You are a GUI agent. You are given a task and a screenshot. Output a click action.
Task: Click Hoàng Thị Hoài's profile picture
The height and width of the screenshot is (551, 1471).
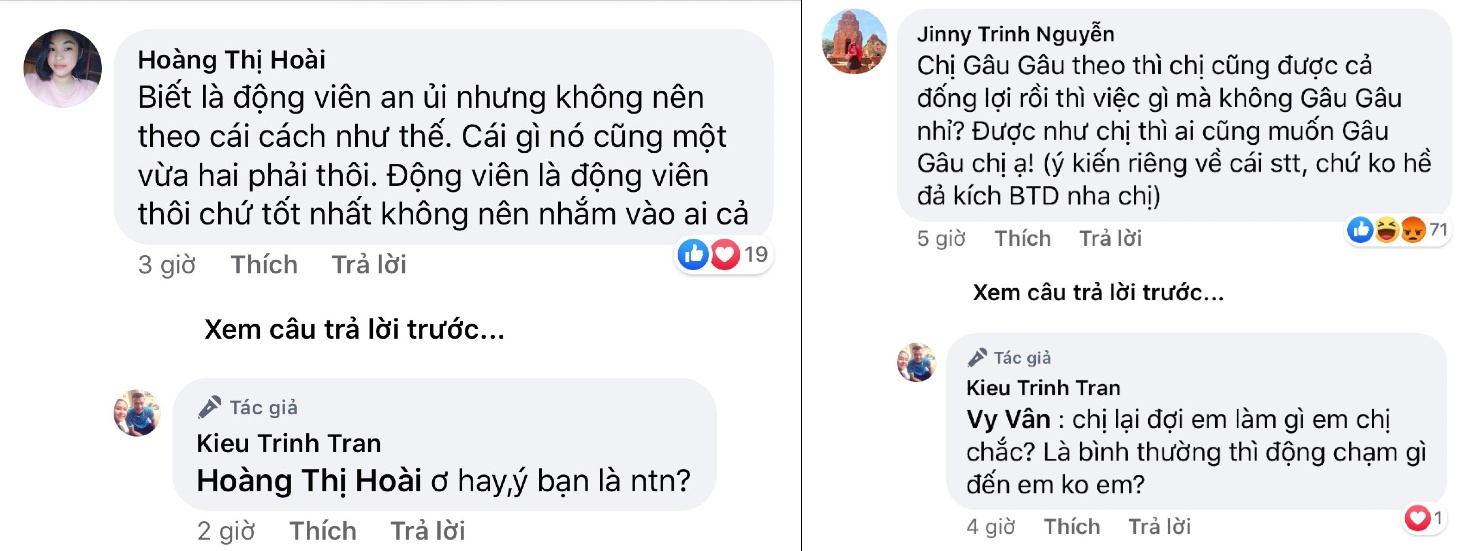coord(62,68)
